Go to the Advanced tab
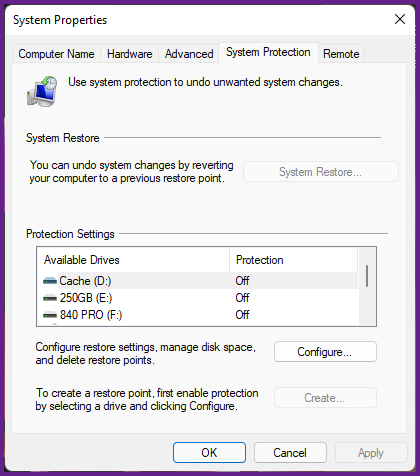Screen dimensions: 420x476 pos(189,54)
